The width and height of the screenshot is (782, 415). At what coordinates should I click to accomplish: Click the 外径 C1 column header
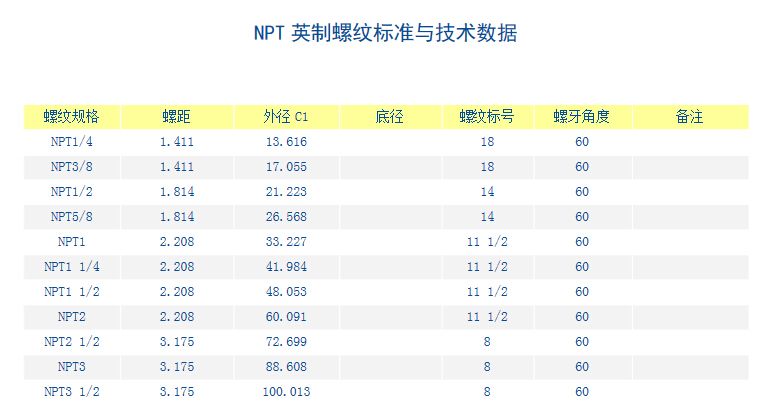[x=286, y=117]
